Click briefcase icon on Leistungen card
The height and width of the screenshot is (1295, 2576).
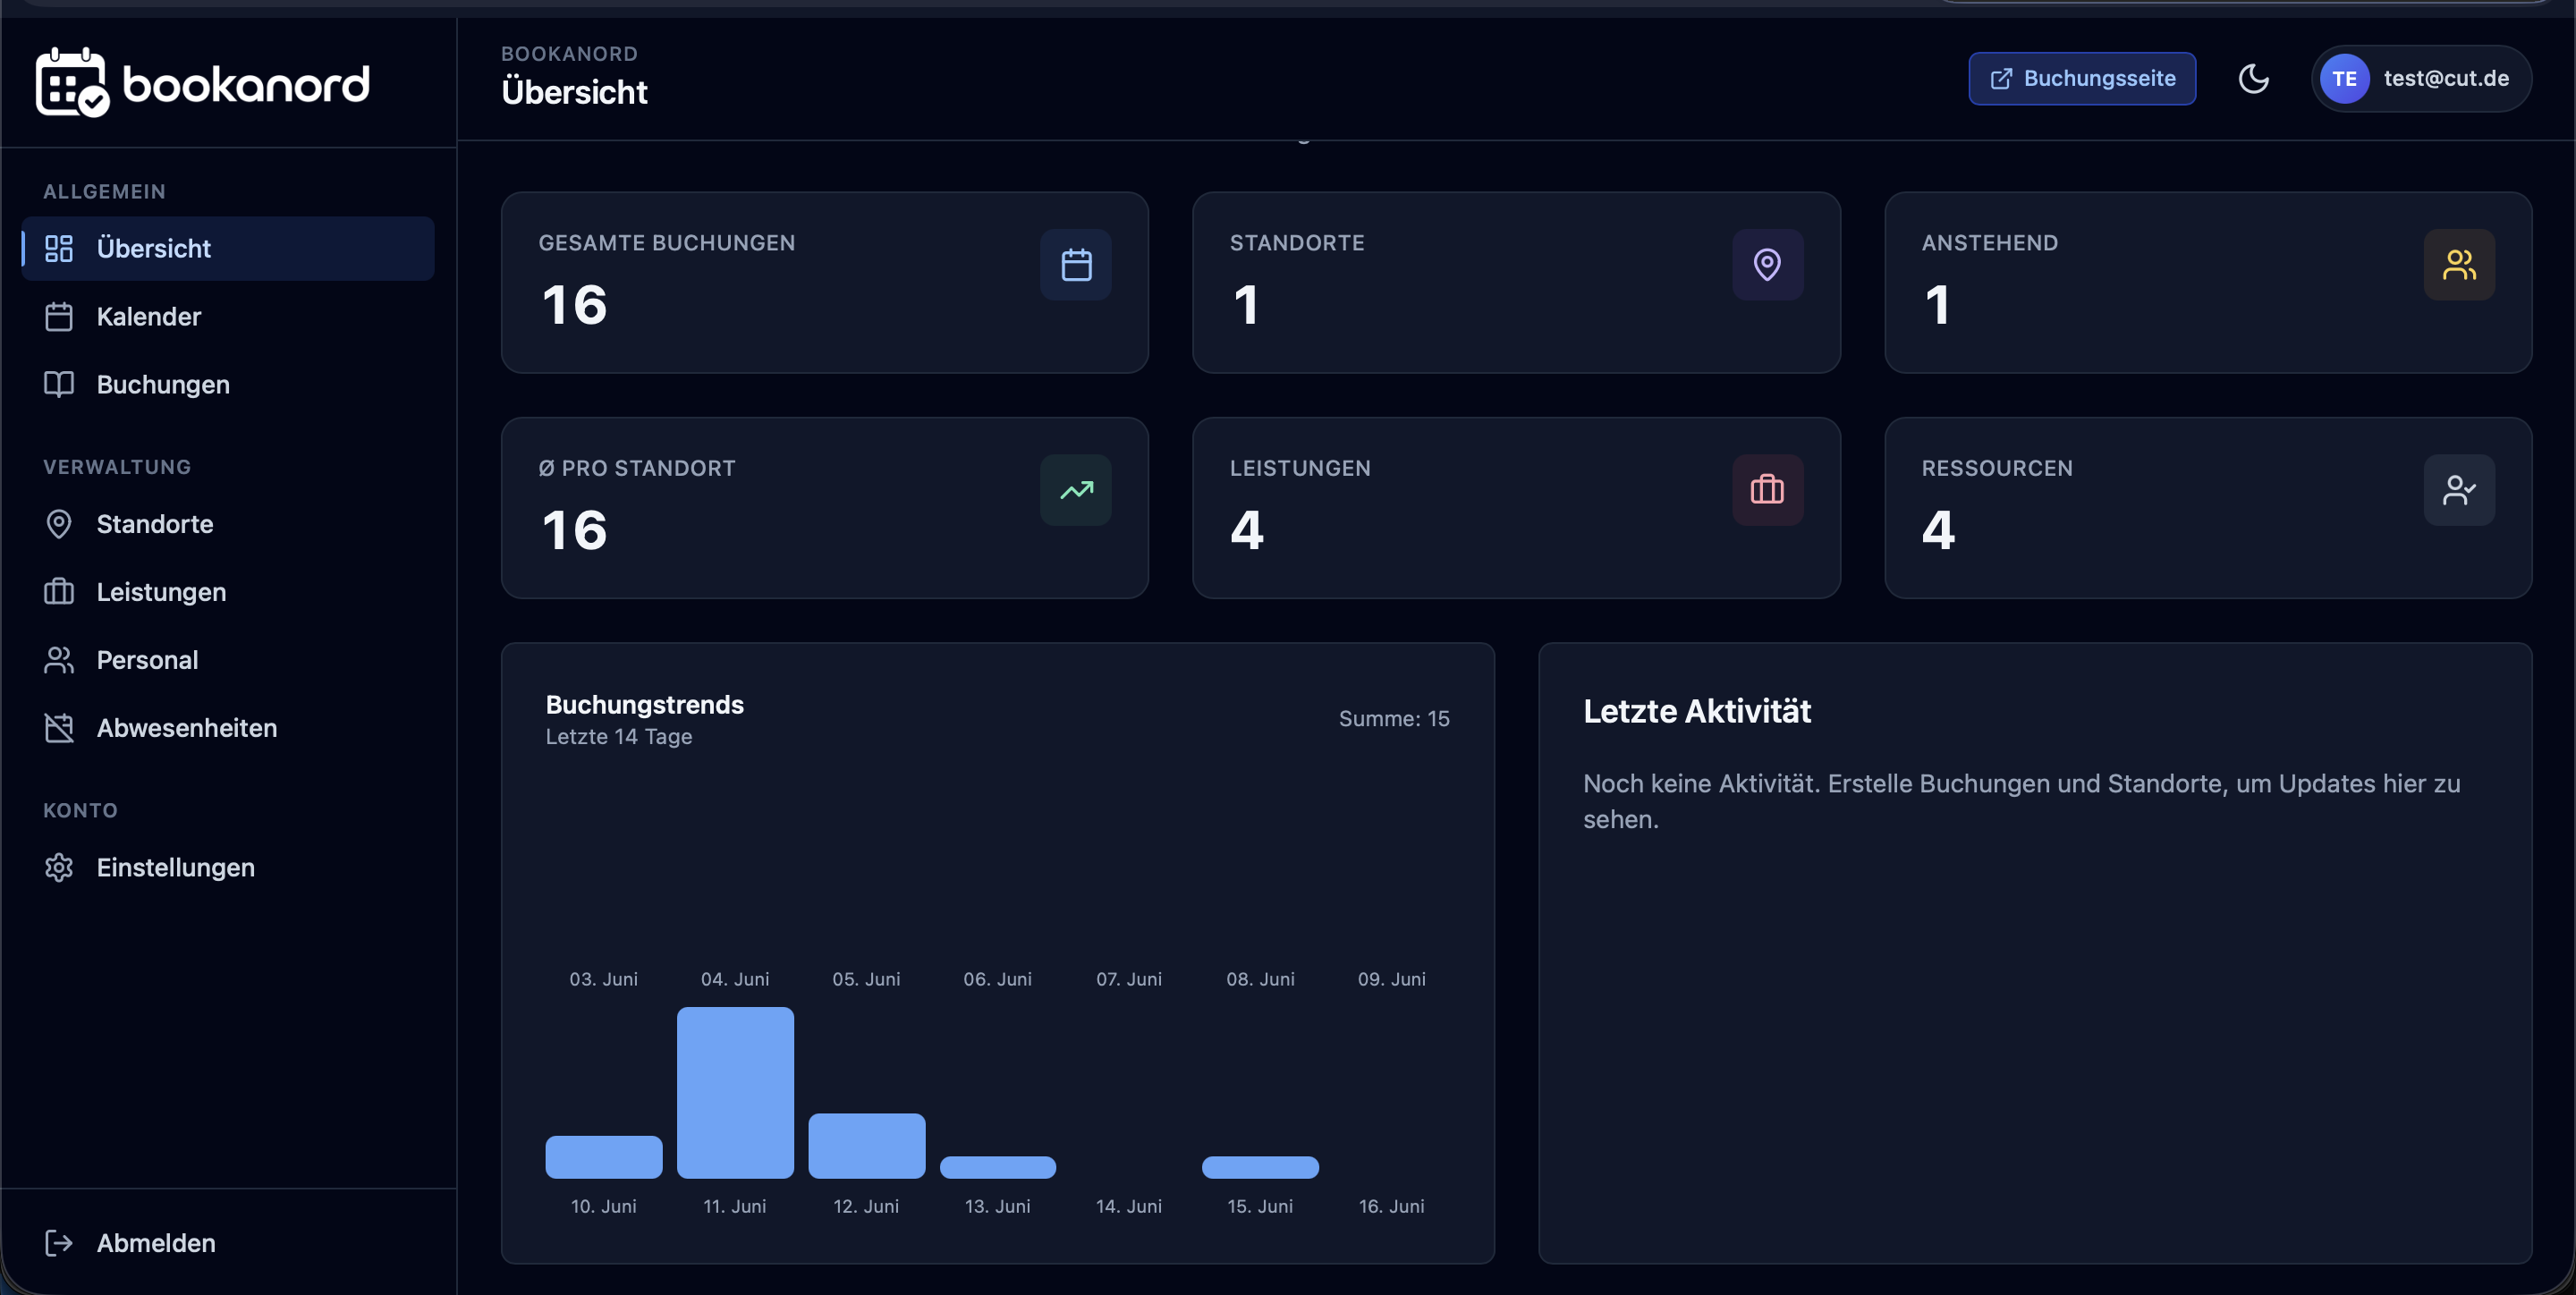point(1767,490)
